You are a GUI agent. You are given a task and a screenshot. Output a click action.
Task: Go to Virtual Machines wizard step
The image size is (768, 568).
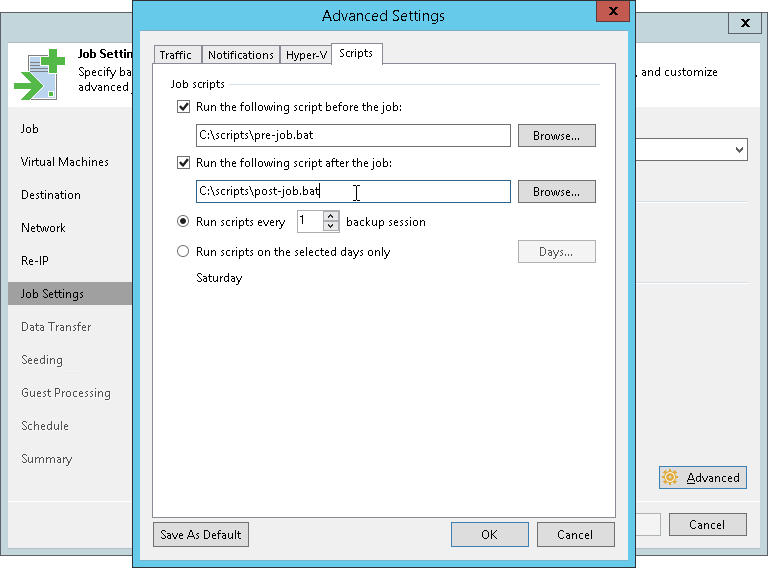[65, 162]
